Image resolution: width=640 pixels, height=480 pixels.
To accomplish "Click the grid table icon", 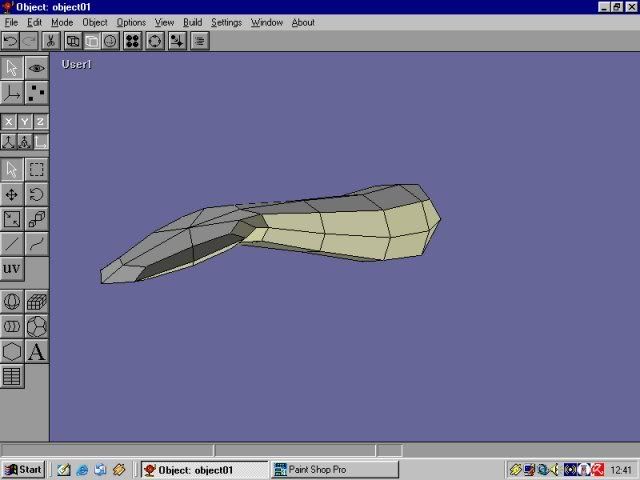I will [x=12, y=377].
